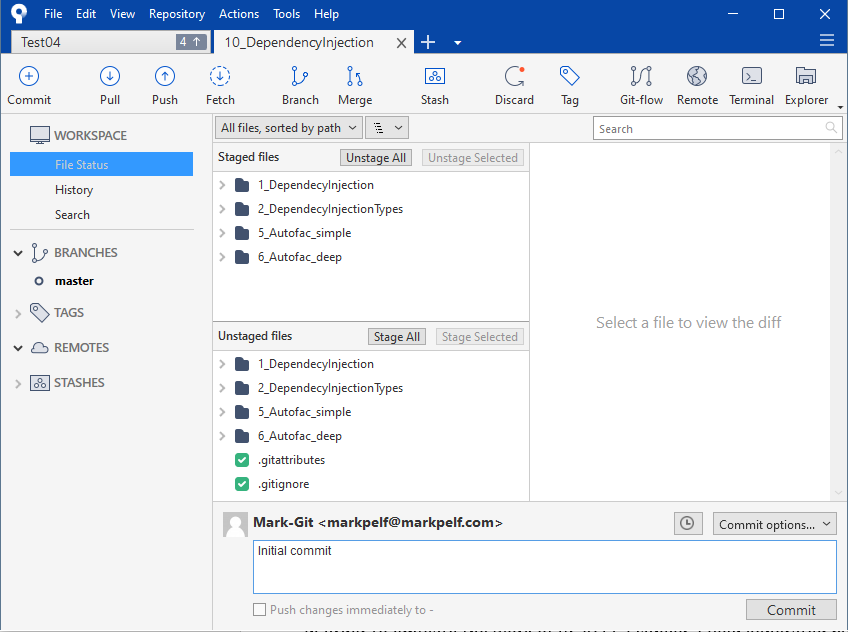Open the File menu
The width and height of the screenshot is (848, 632).
[53, 14]
